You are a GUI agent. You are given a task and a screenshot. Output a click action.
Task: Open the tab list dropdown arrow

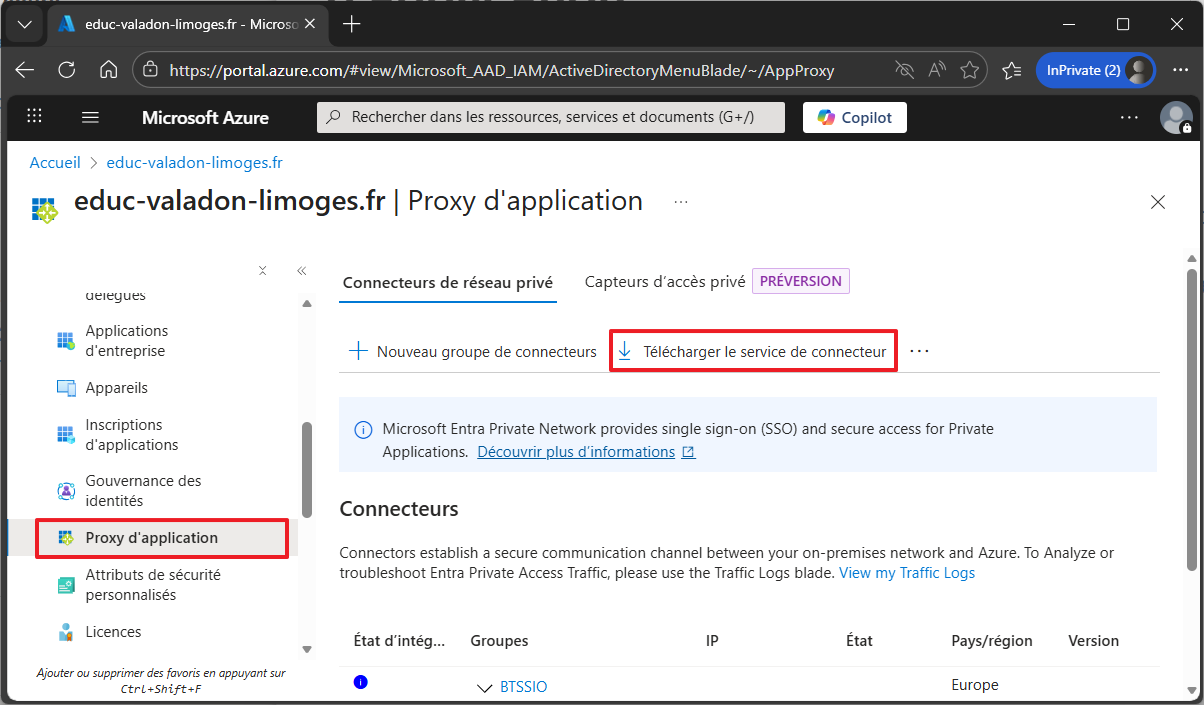coord(25,24)
